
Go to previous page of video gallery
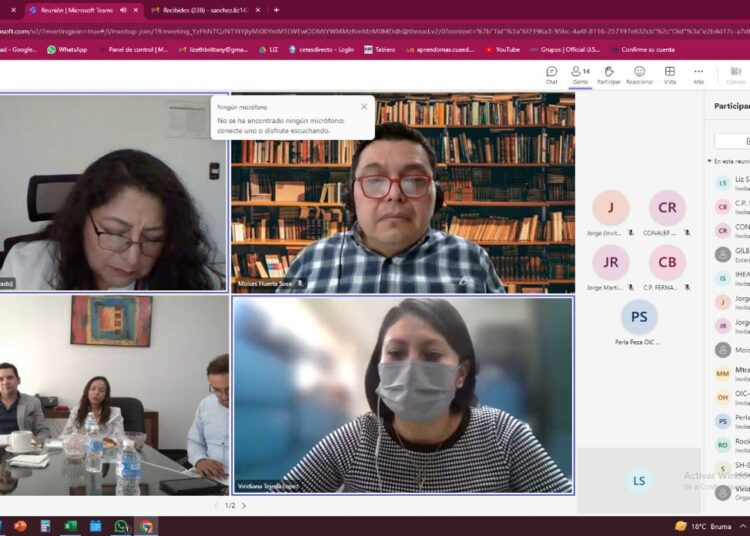click(216, 505)
